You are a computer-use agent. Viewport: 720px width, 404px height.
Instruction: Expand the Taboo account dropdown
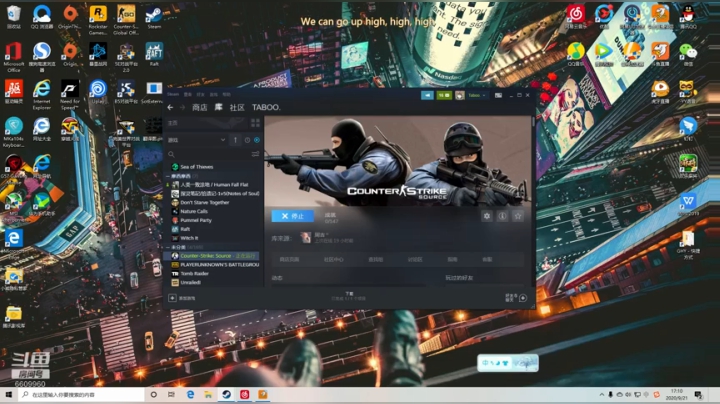coord(477,95)
